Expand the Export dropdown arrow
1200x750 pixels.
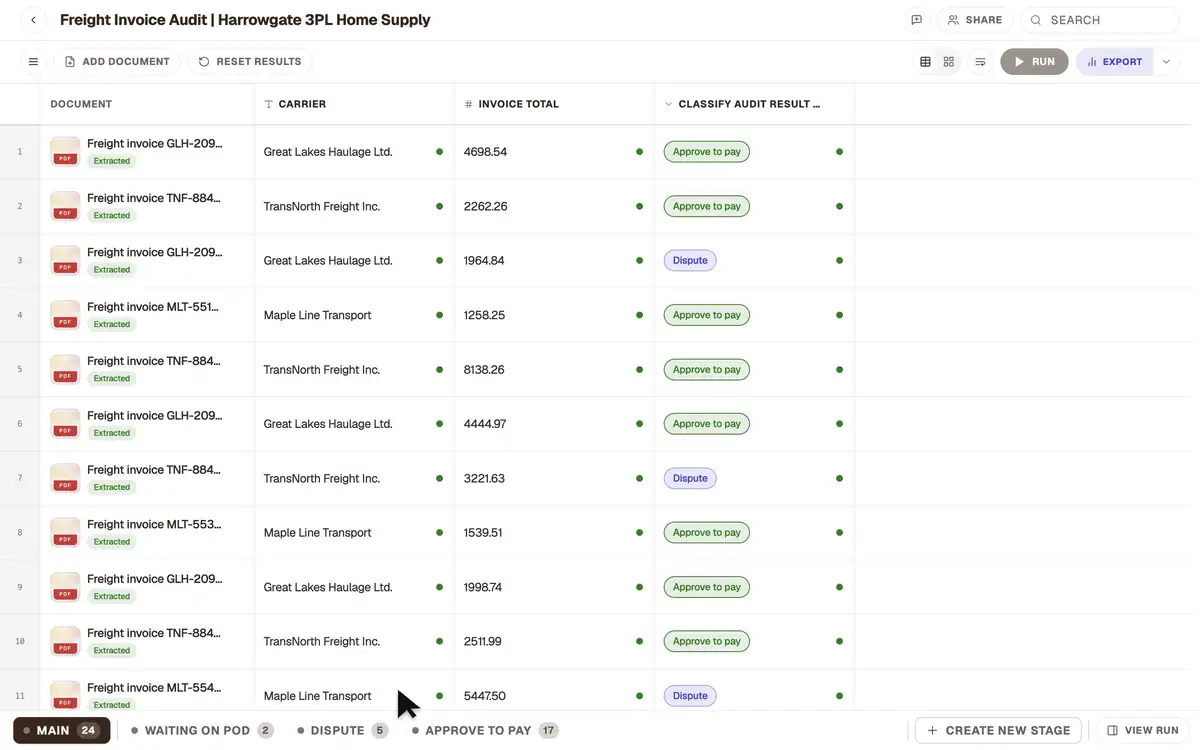[1166, 62]
